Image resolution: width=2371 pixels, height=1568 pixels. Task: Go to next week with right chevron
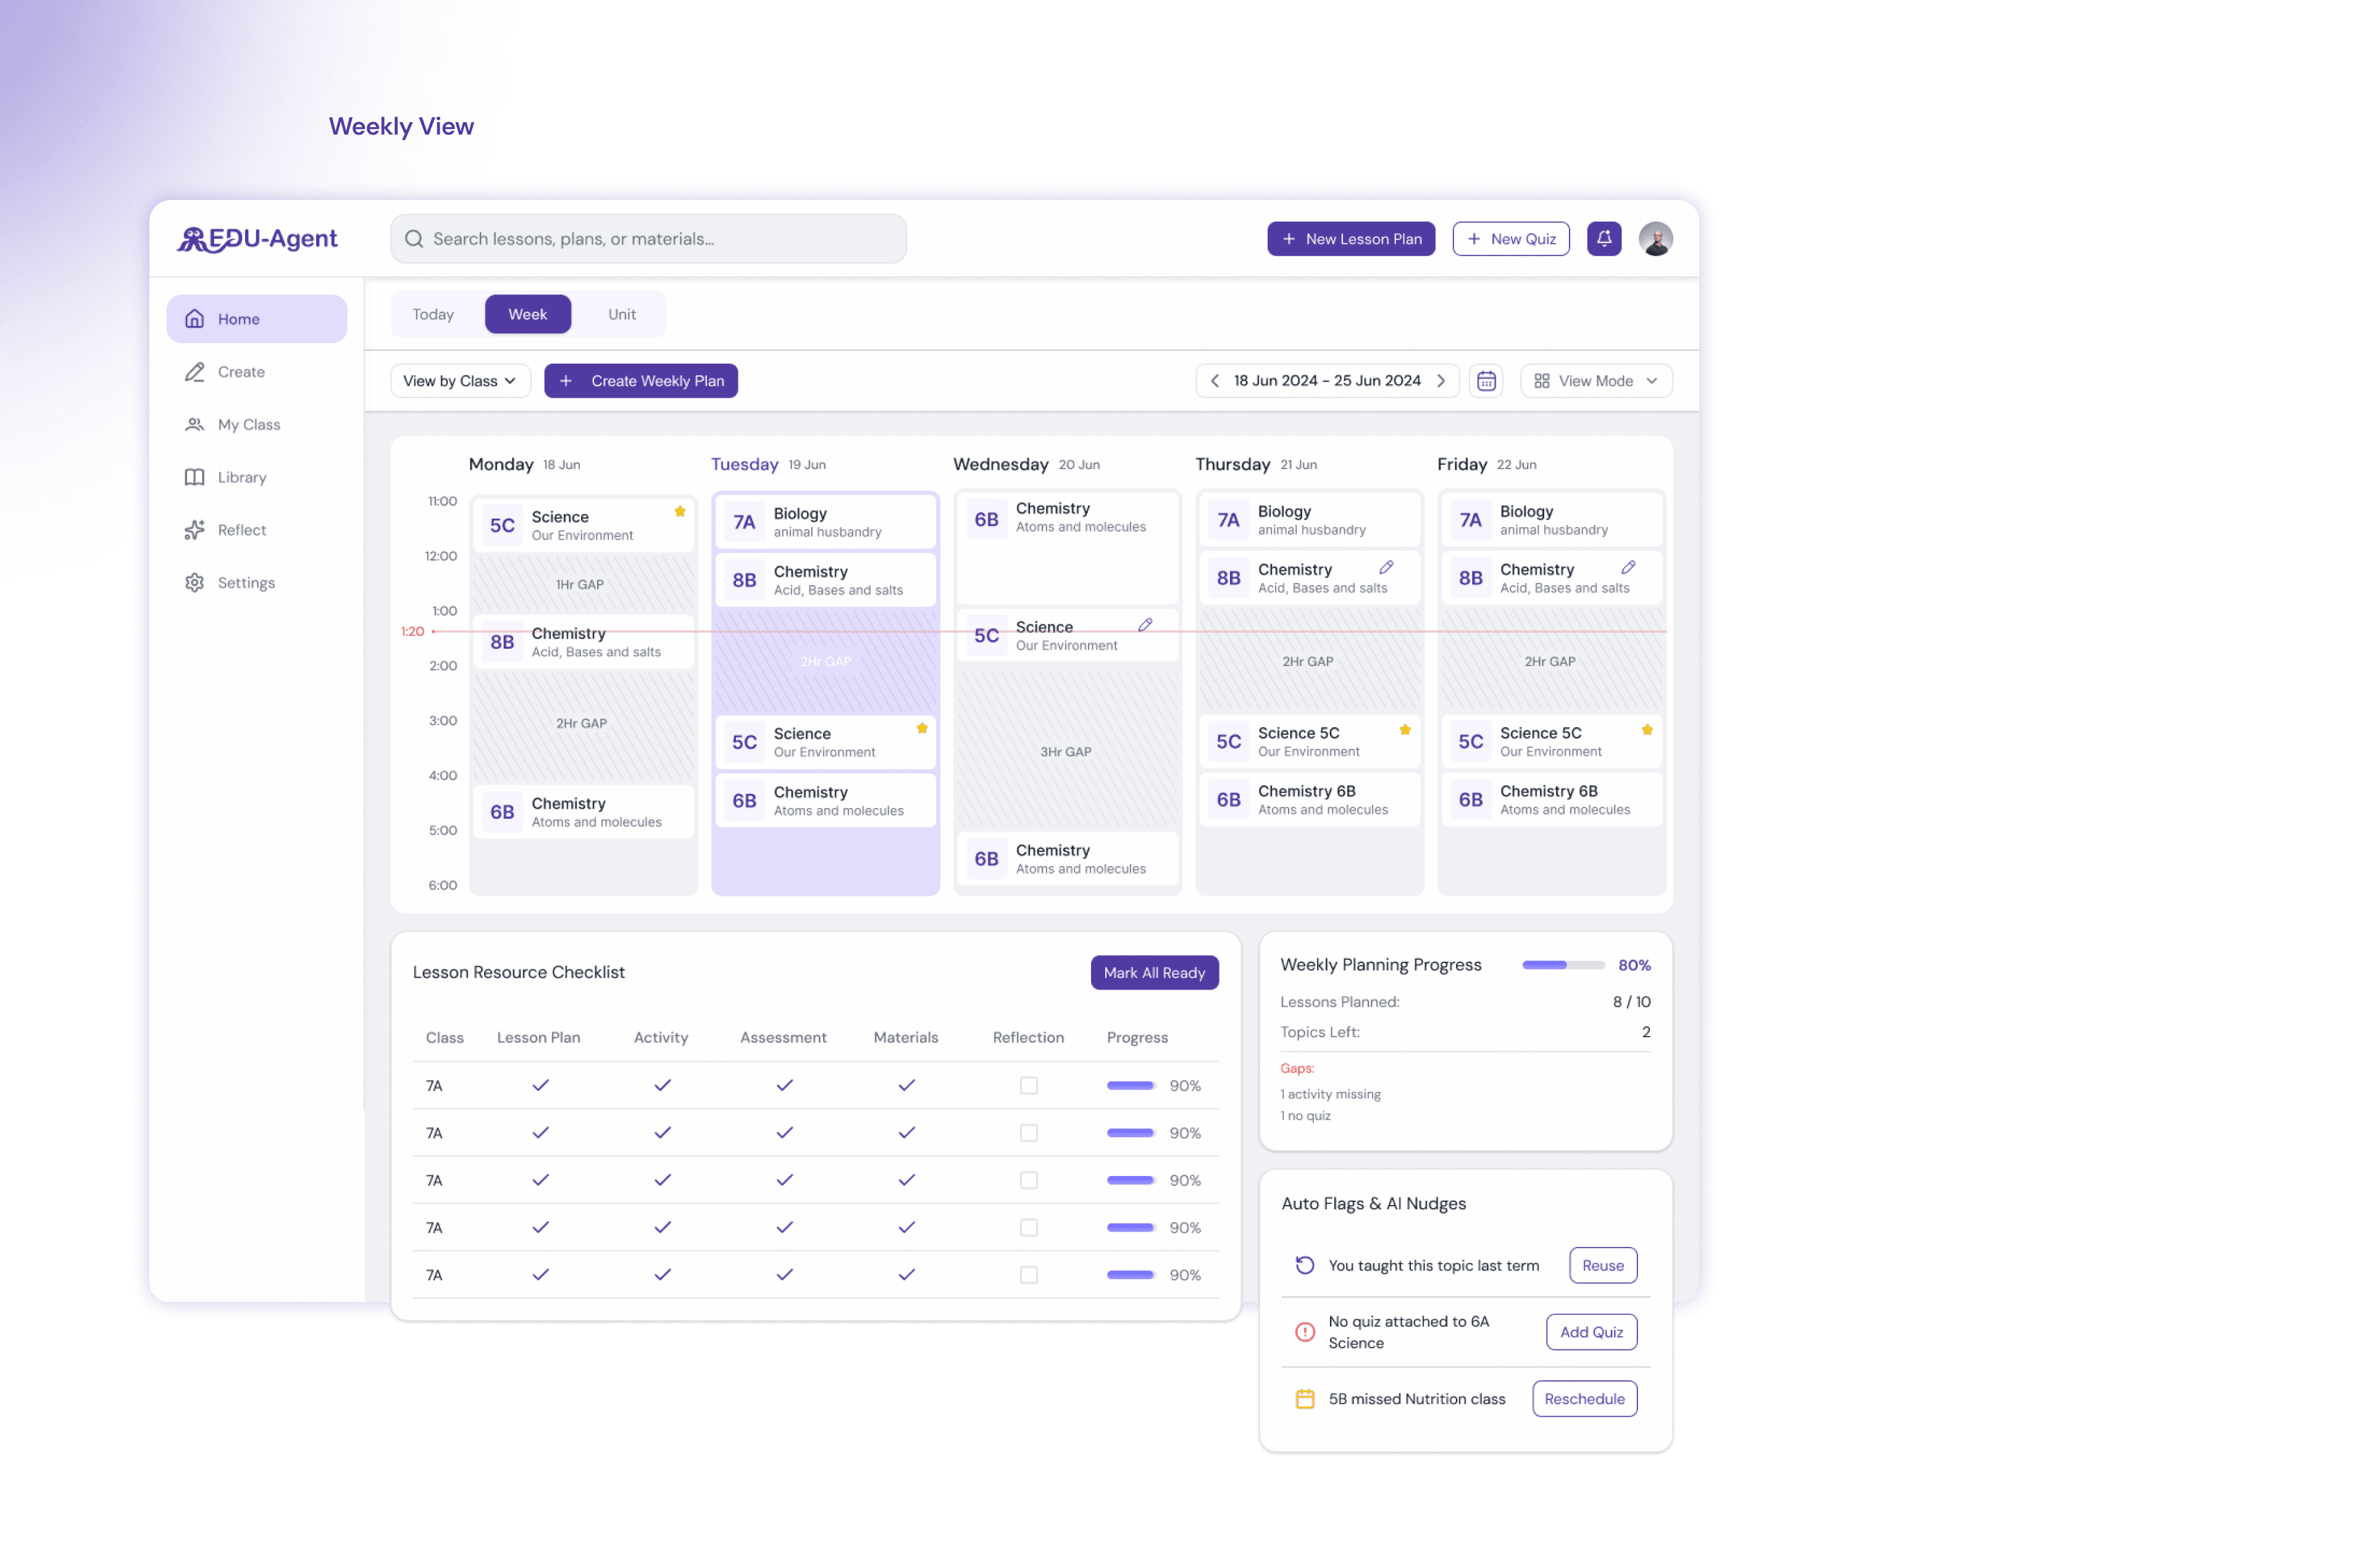(1441, 381)
